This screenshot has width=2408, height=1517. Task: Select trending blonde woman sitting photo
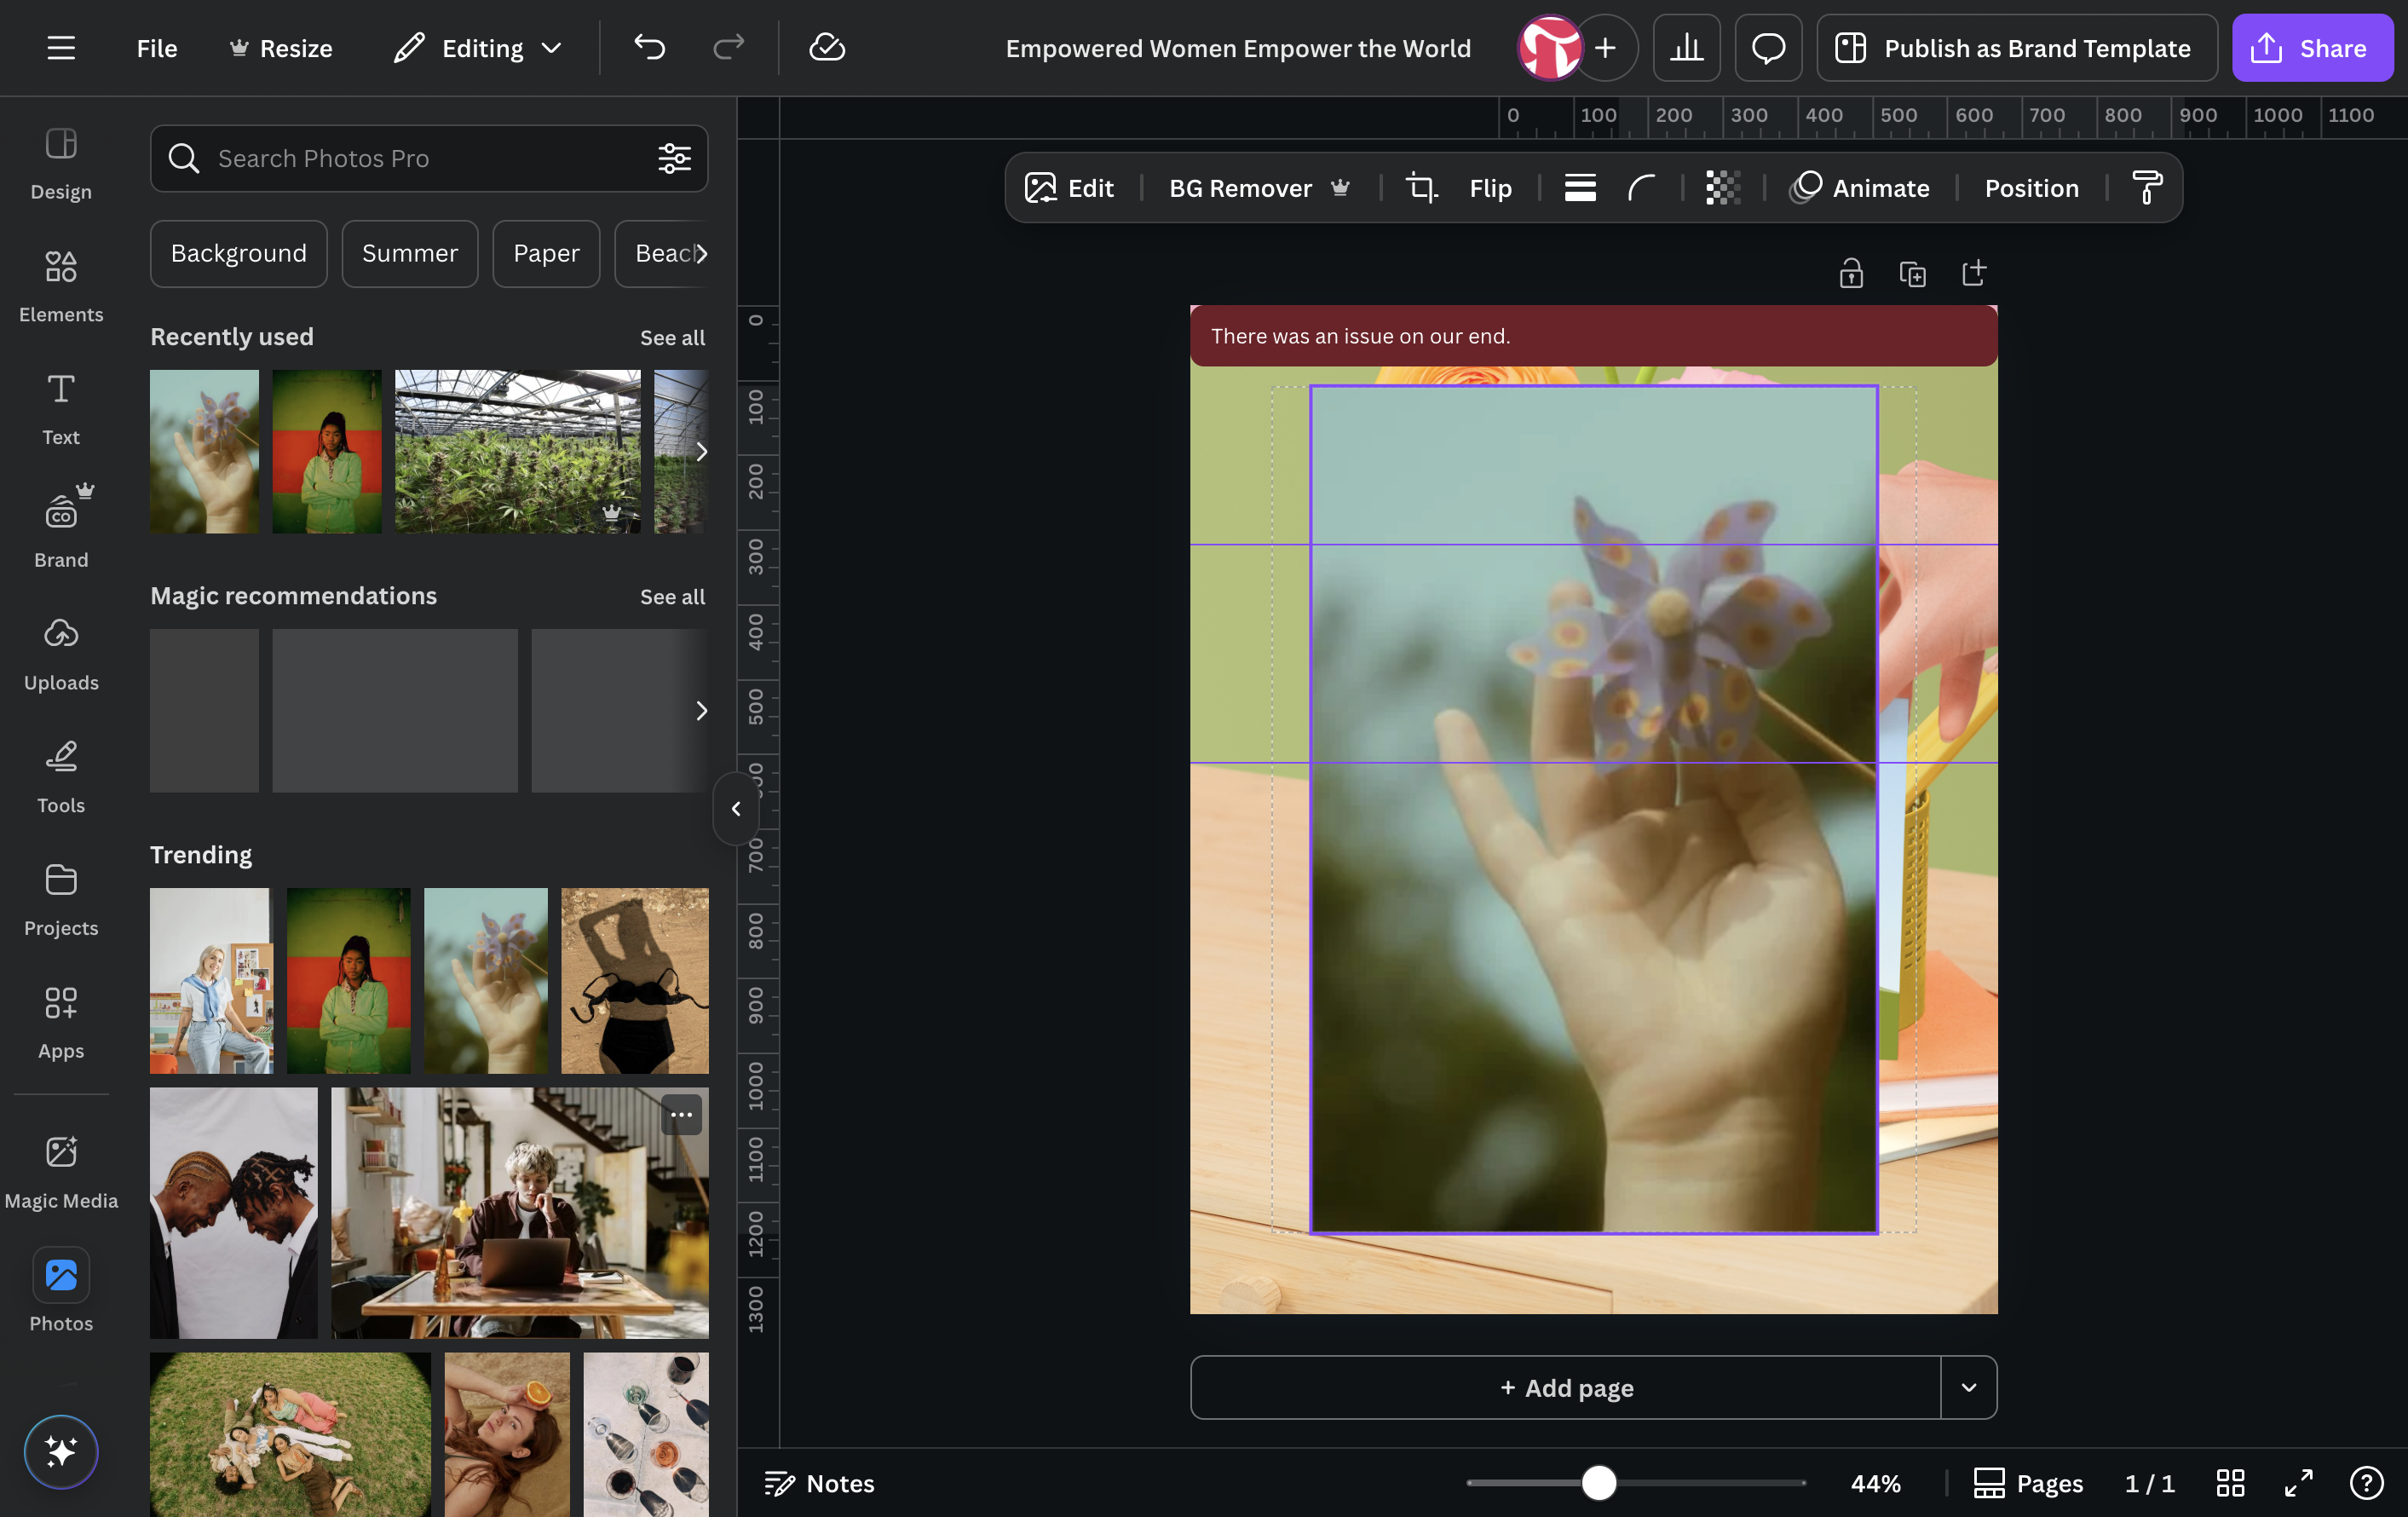pyautogui.click(x=211, y=980)
